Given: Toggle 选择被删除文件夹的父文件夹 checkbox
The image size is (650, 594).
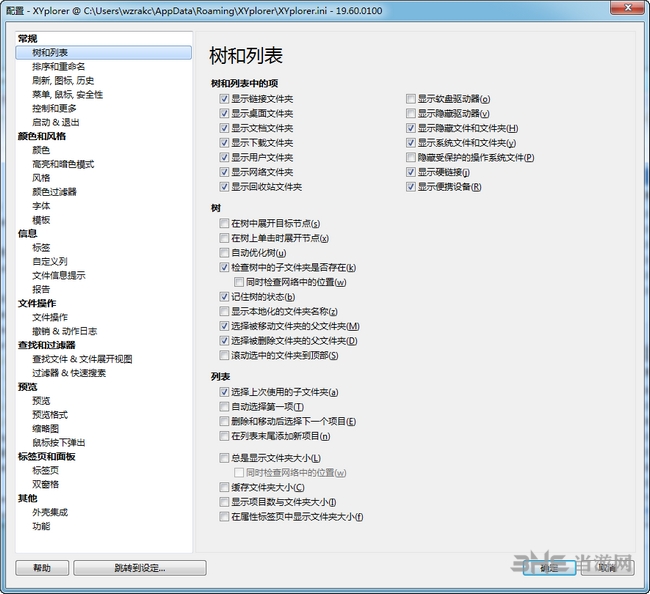Looking at the screenshot, I should (x=224, y=341).
